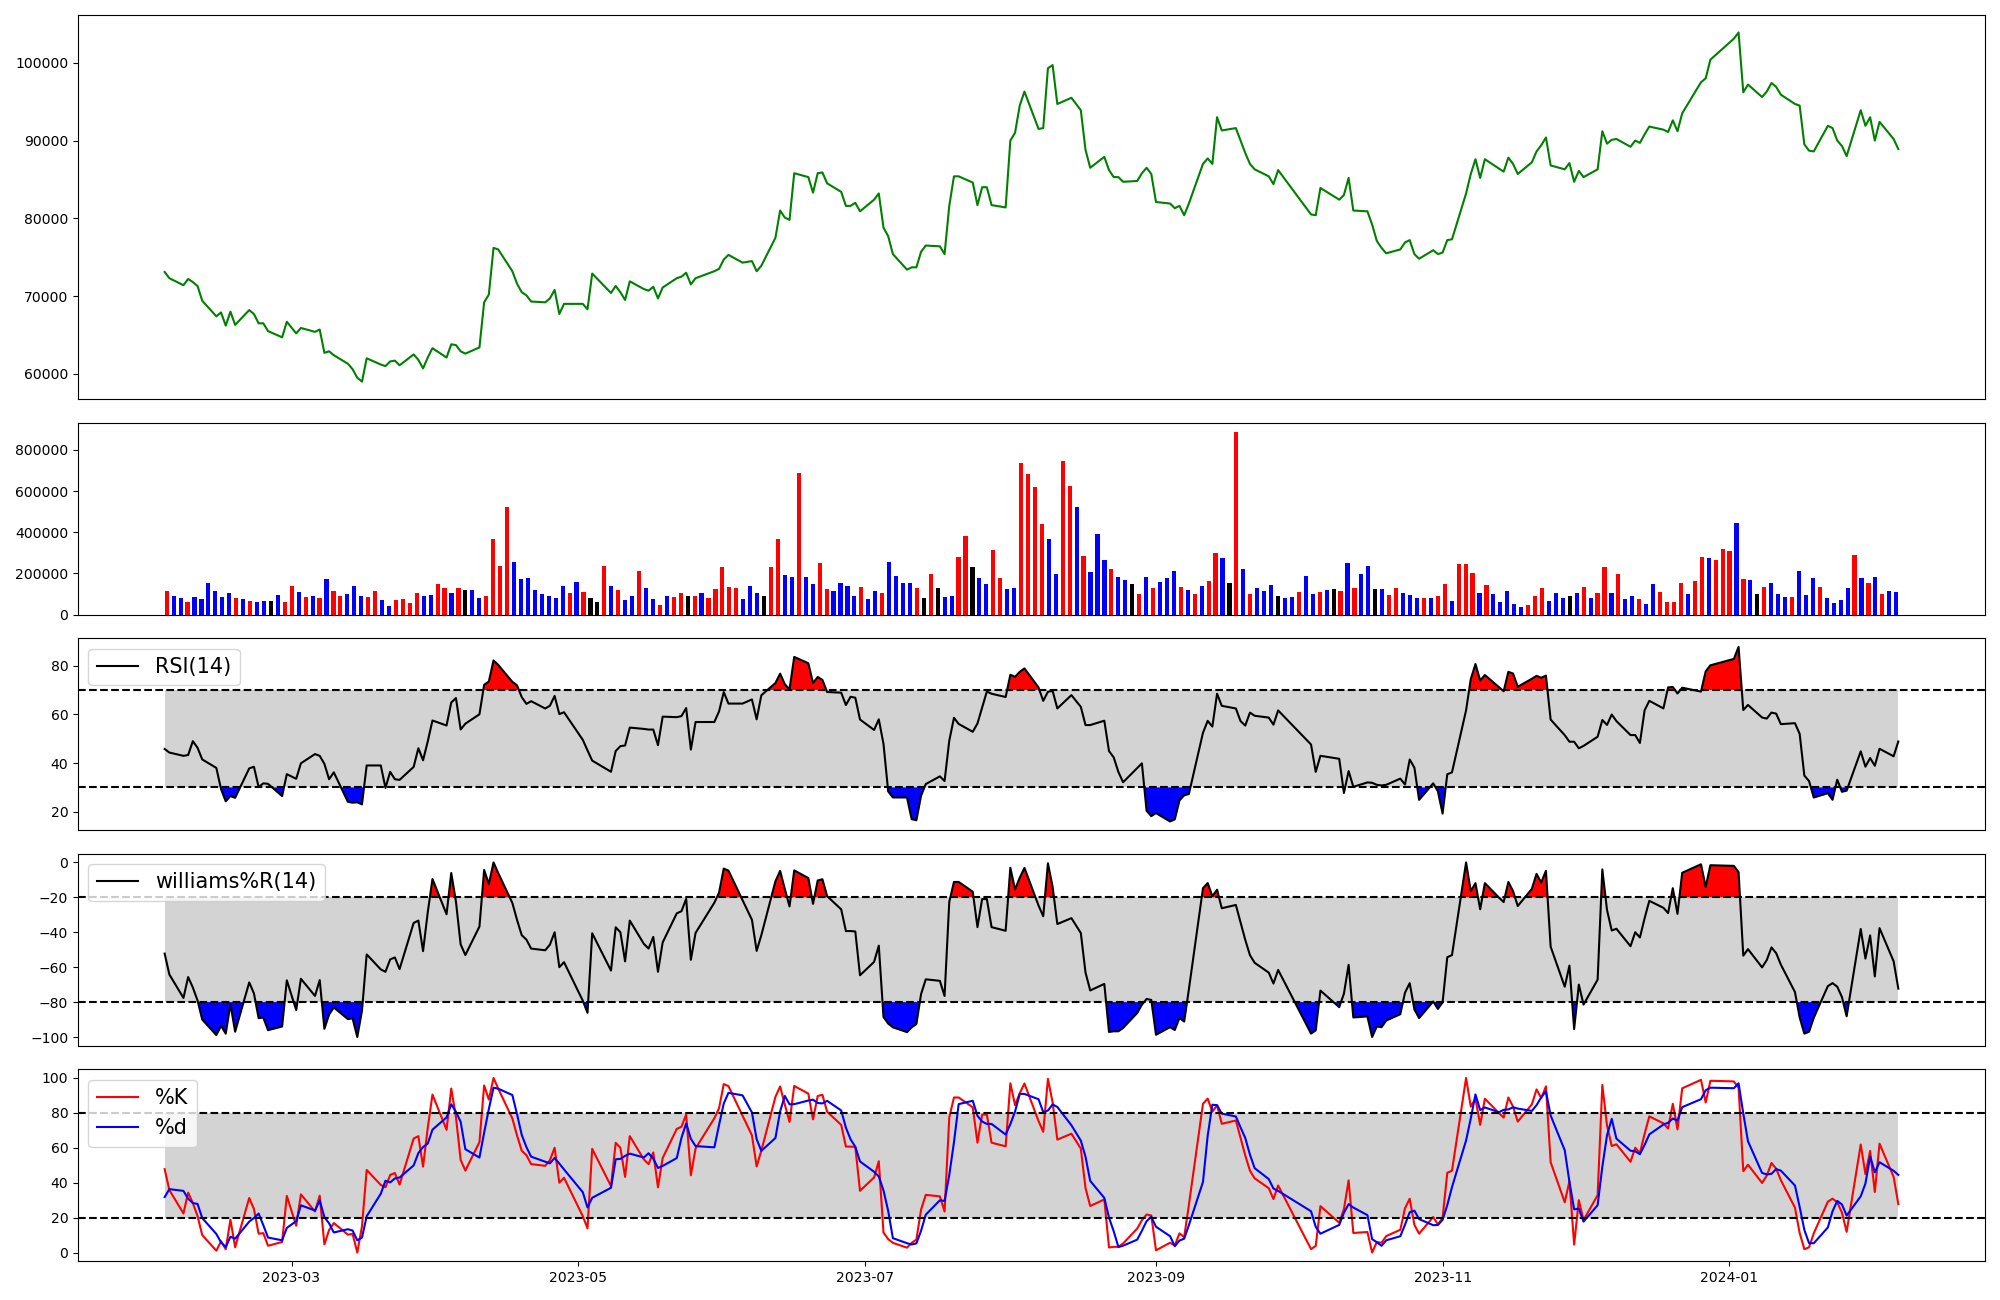Image resolution: width=2000 pixels, height=1300 pixels.
Task: Click the −80 Williams %R axis label
Action: (x=53, y=1003)
